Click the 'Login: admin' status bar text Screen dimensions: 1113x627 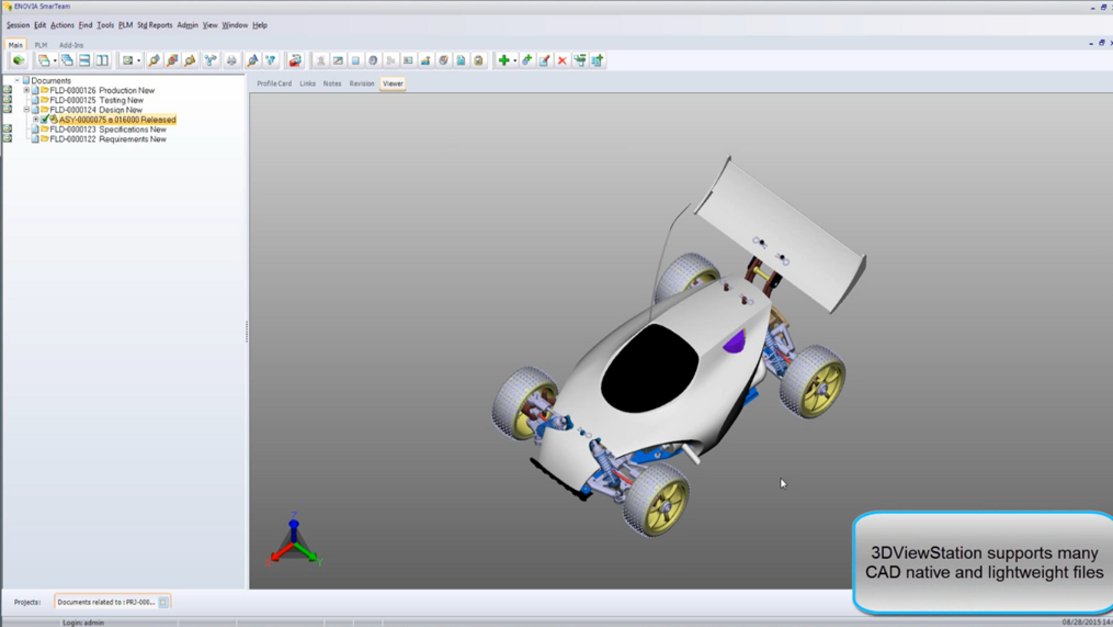[x=83, y=623]
